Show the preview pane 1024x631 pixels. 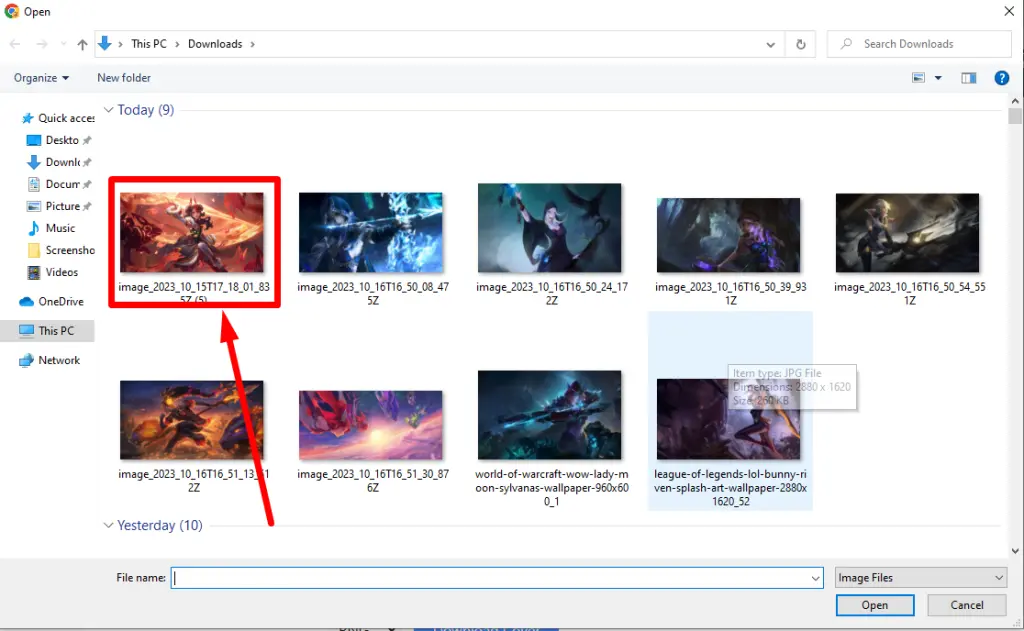(x=968, y=78)
